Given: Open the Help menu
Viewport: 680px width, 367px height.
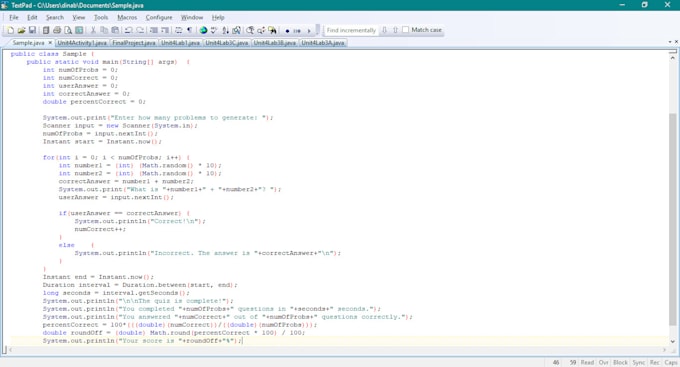Looking at the screenshot, I should tap(218, 17).
